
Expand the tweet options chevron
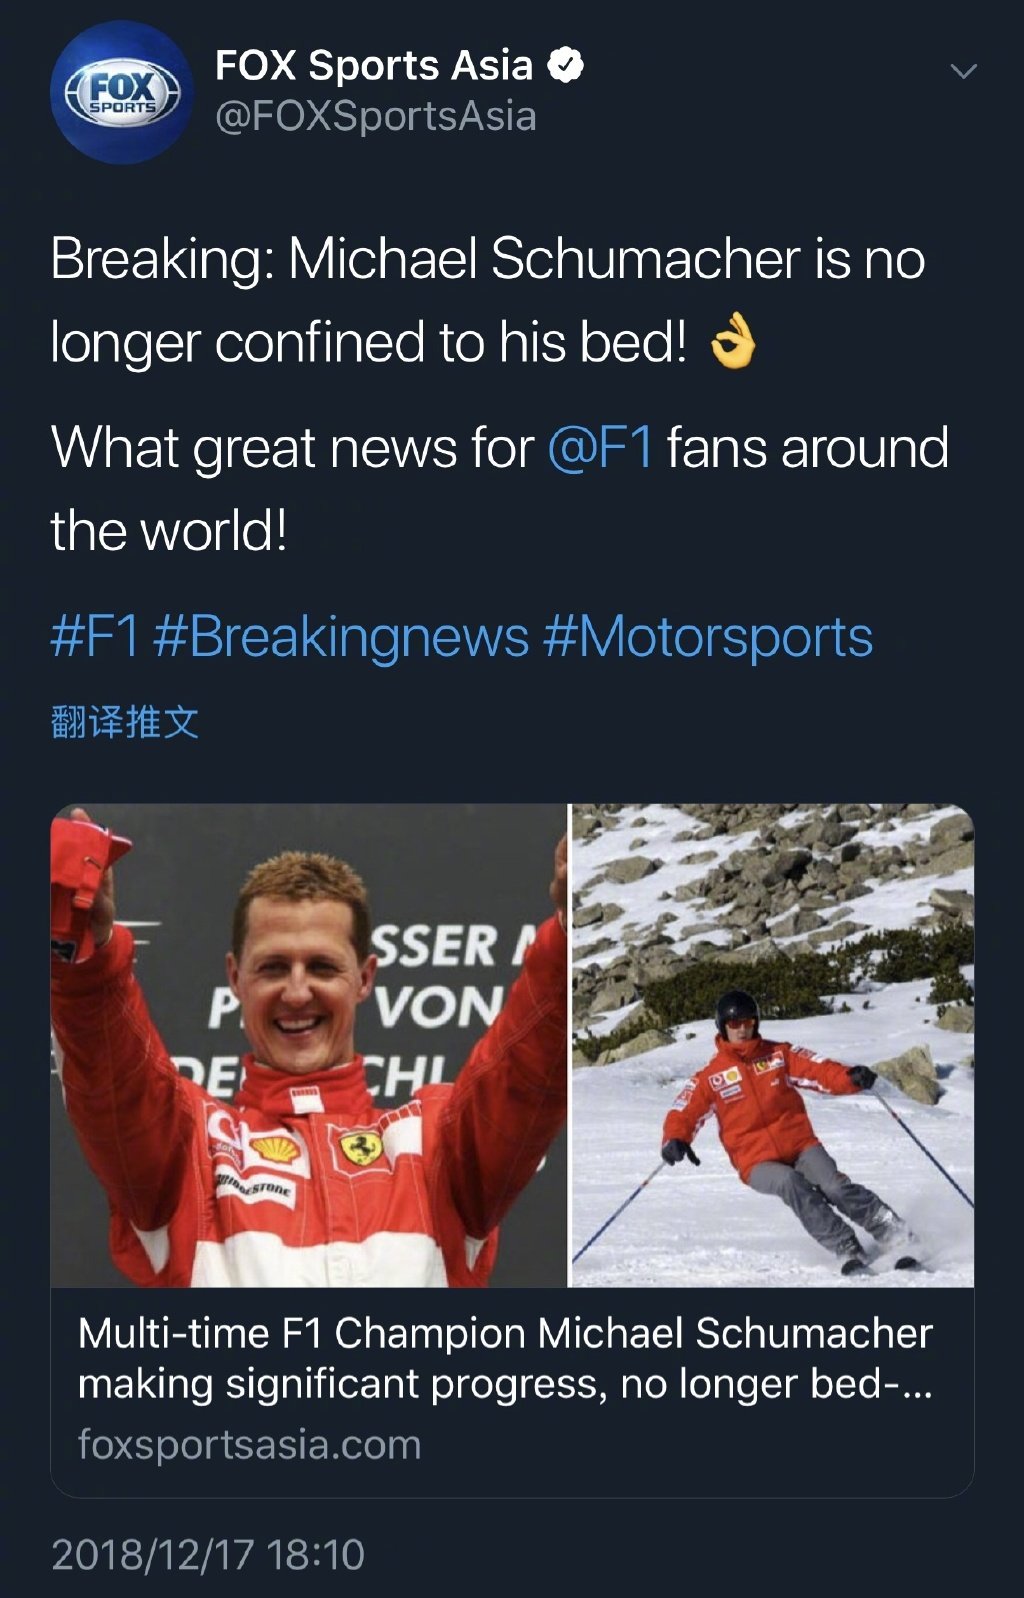point(963,71)
